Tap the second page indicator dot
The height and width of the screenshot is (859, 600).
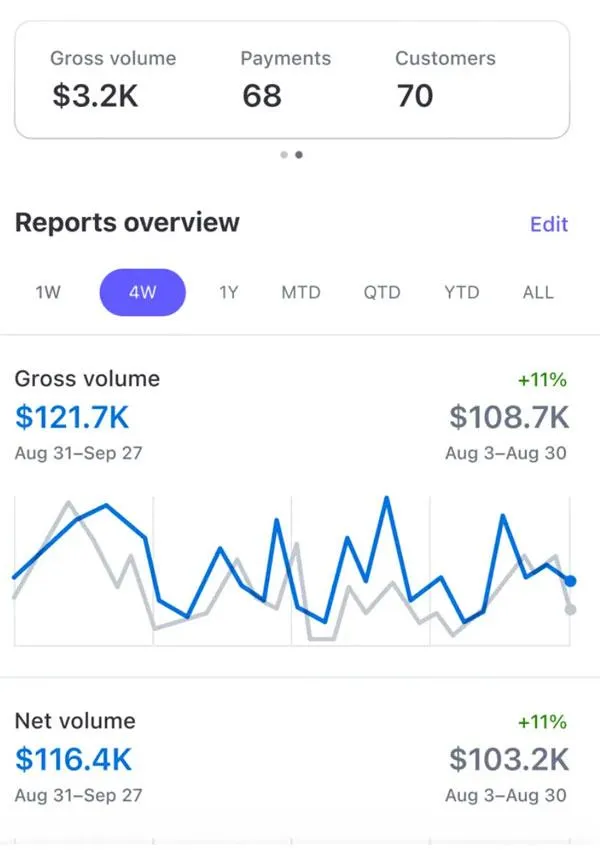pos(299,155)
